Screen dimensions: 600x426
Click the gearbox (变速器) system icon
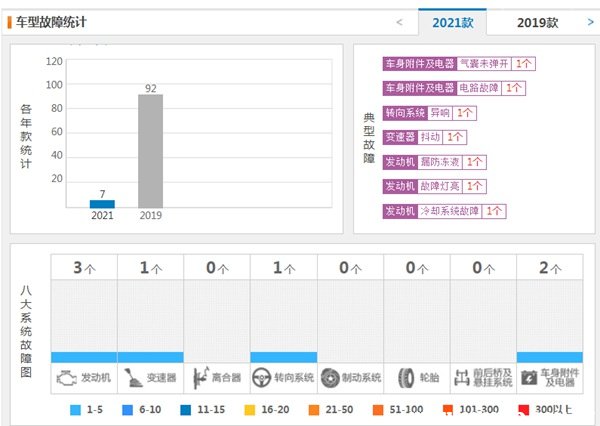point(131,378)
